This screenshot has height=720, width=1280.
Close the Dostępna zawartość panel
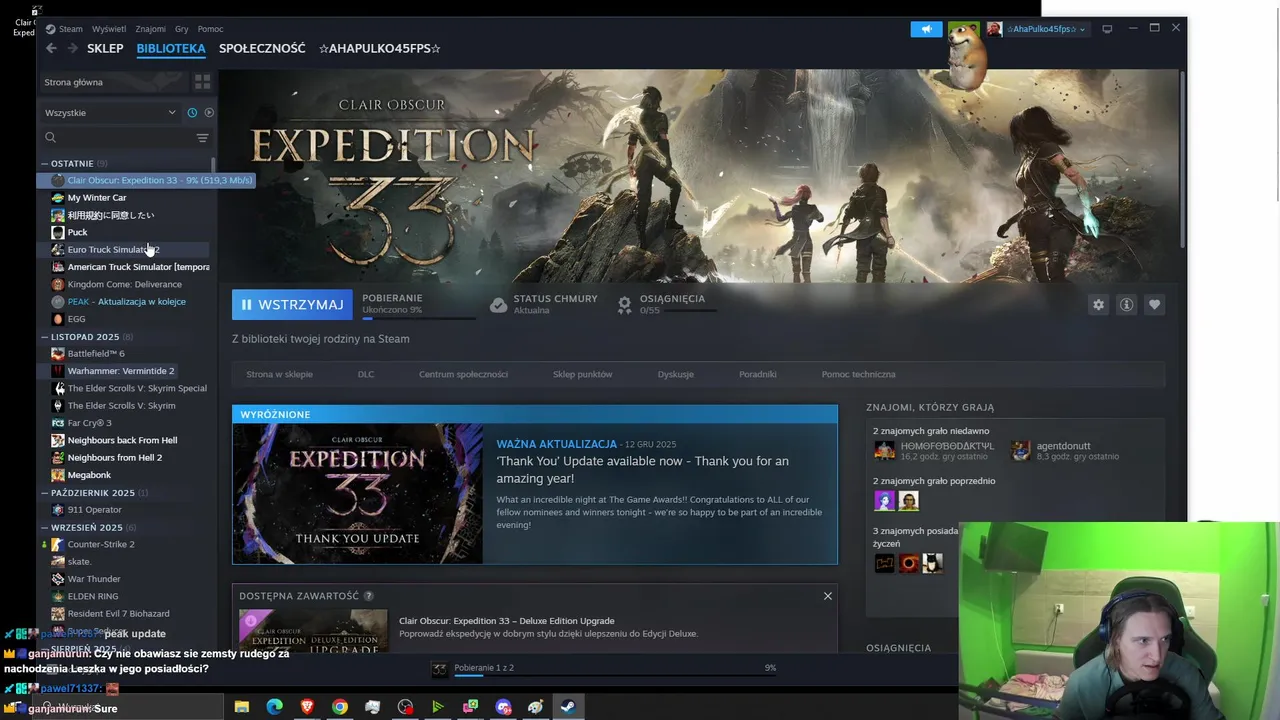(827, 596)
